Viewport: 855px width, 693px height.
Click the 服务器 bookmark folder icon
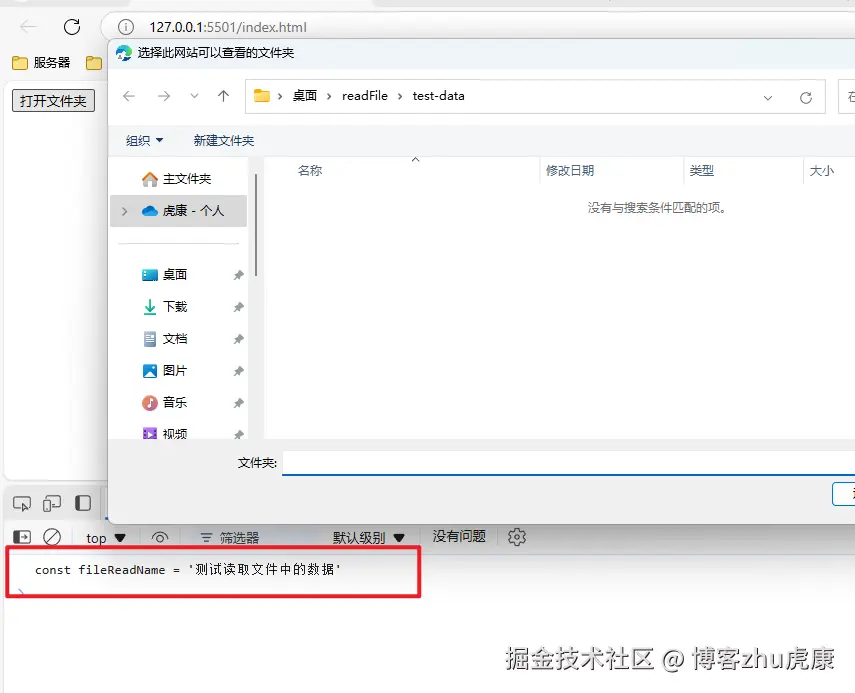click(x=19, y=62)
